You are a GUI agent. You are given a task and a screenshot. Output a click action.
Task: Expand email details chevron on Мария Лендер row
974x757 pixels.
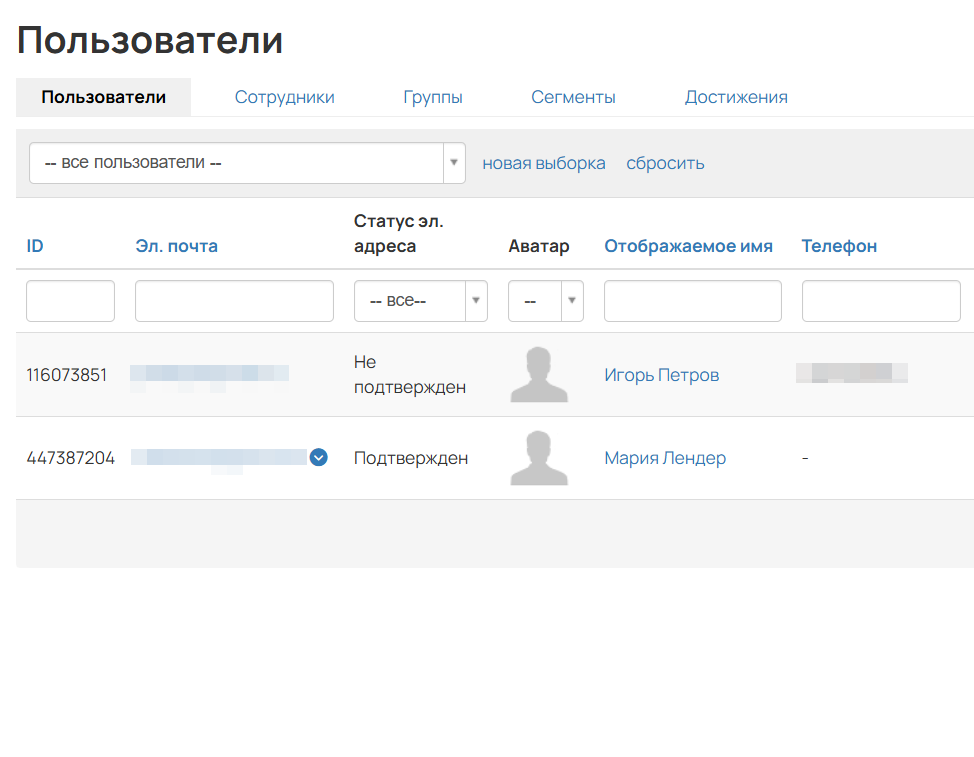(x=318, y=457)
